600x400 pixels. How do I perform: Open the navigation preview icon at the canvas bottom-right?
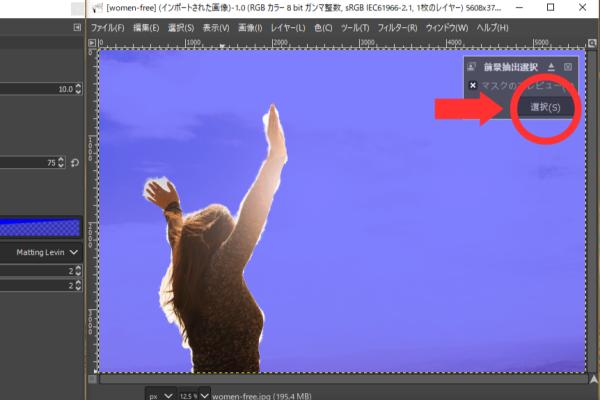593,379
